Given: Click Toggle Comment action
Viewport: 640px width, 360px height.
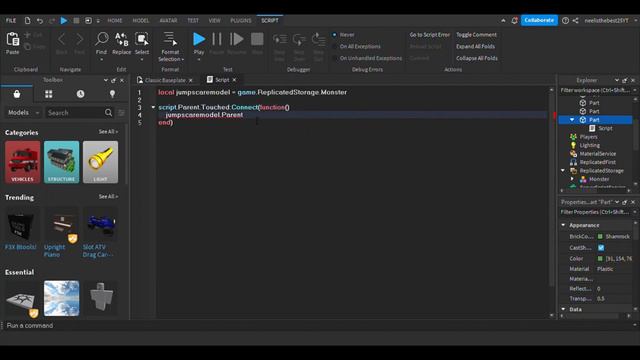Looking at the screenshot, I should point(476,35).
